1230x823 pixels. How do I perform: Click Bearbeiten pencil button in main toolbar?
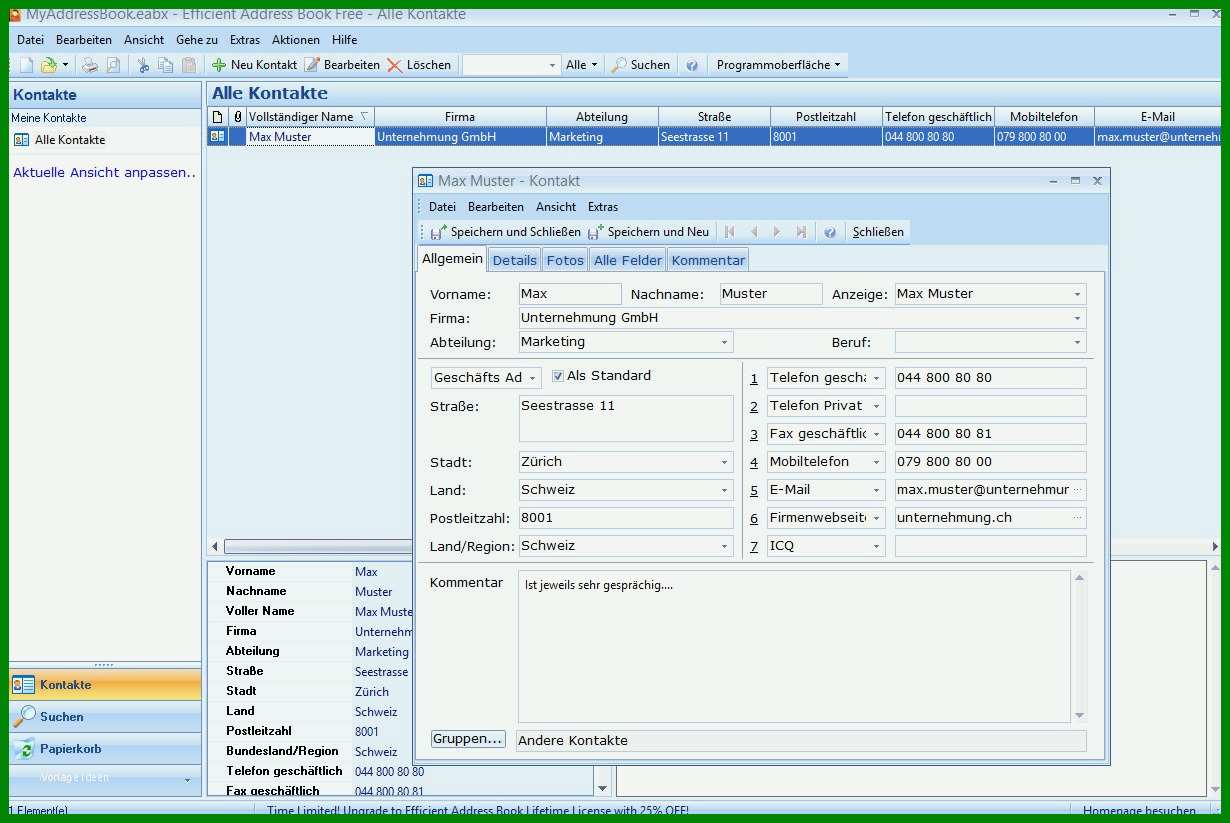(x=342, y=65)
